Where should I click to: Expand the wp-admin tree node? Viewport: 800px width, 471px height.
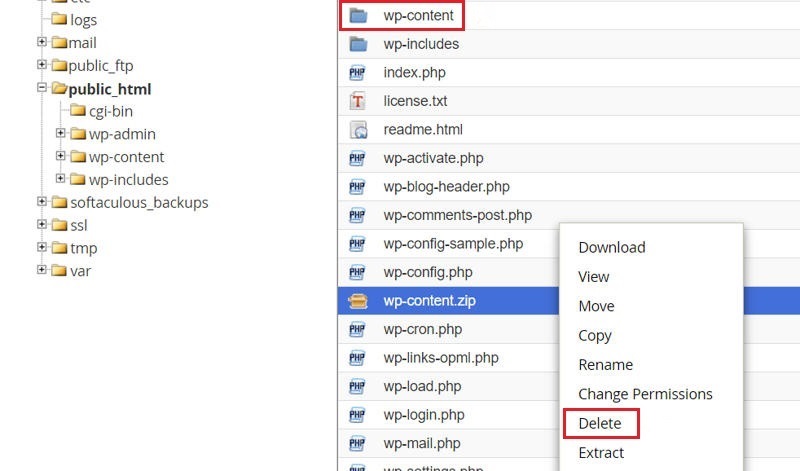60,133
